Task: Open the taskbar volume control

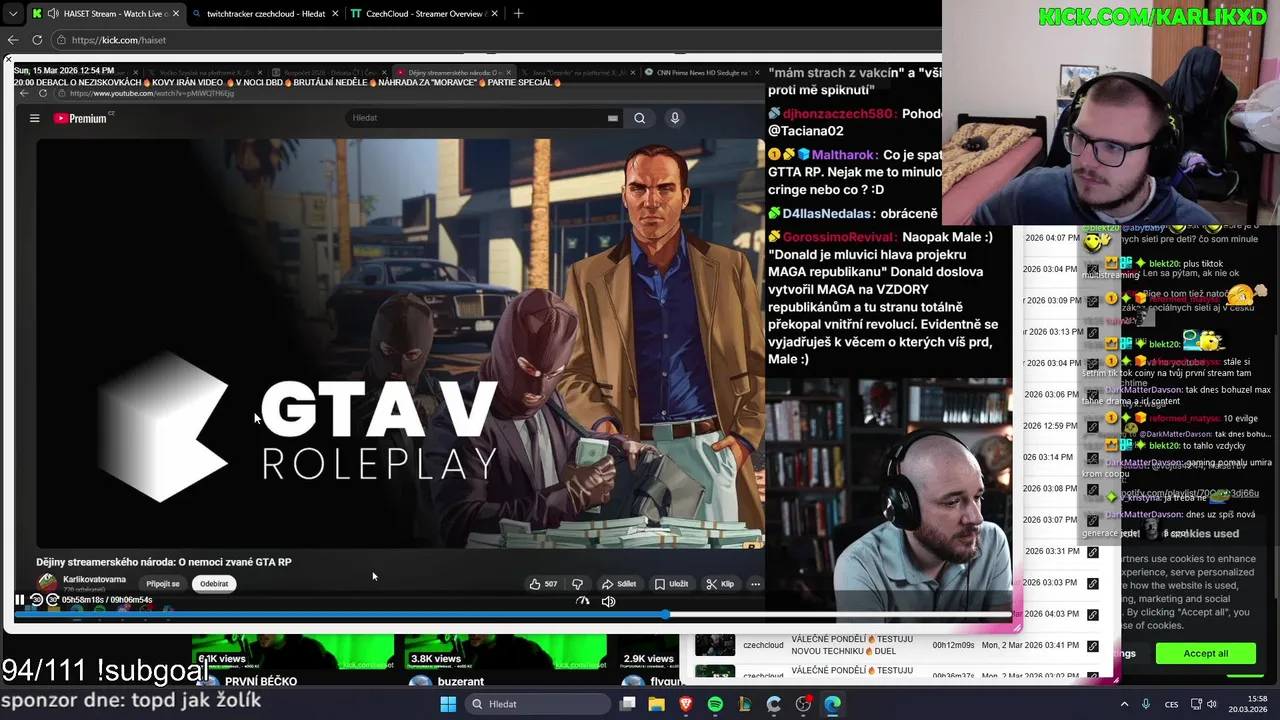Action: point(1211,704)
